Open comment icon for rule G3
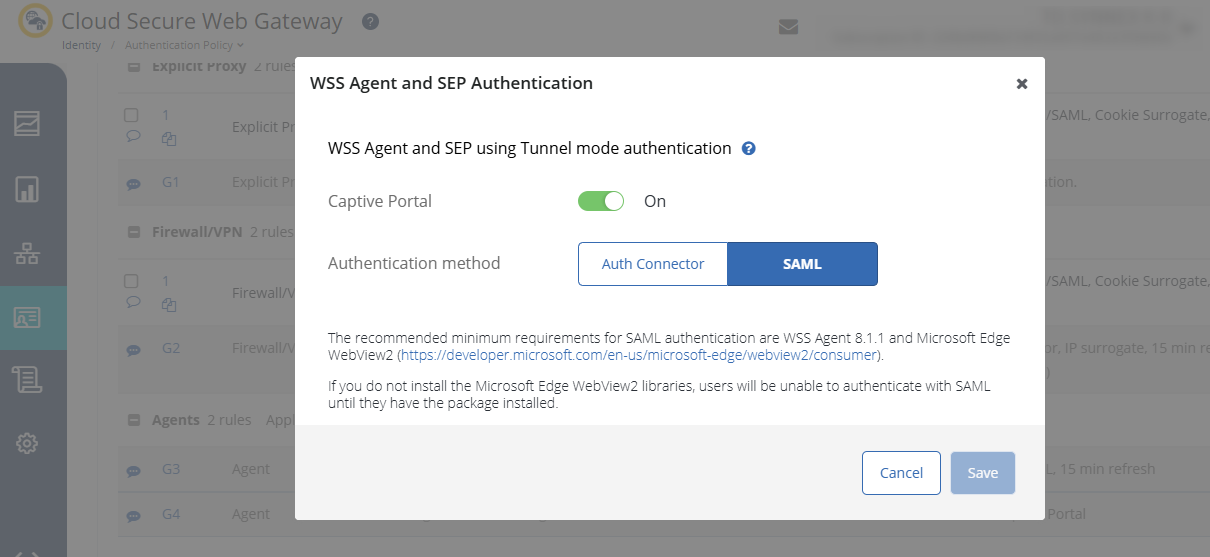Screen dimensions: 1210x557 point(132,470)
